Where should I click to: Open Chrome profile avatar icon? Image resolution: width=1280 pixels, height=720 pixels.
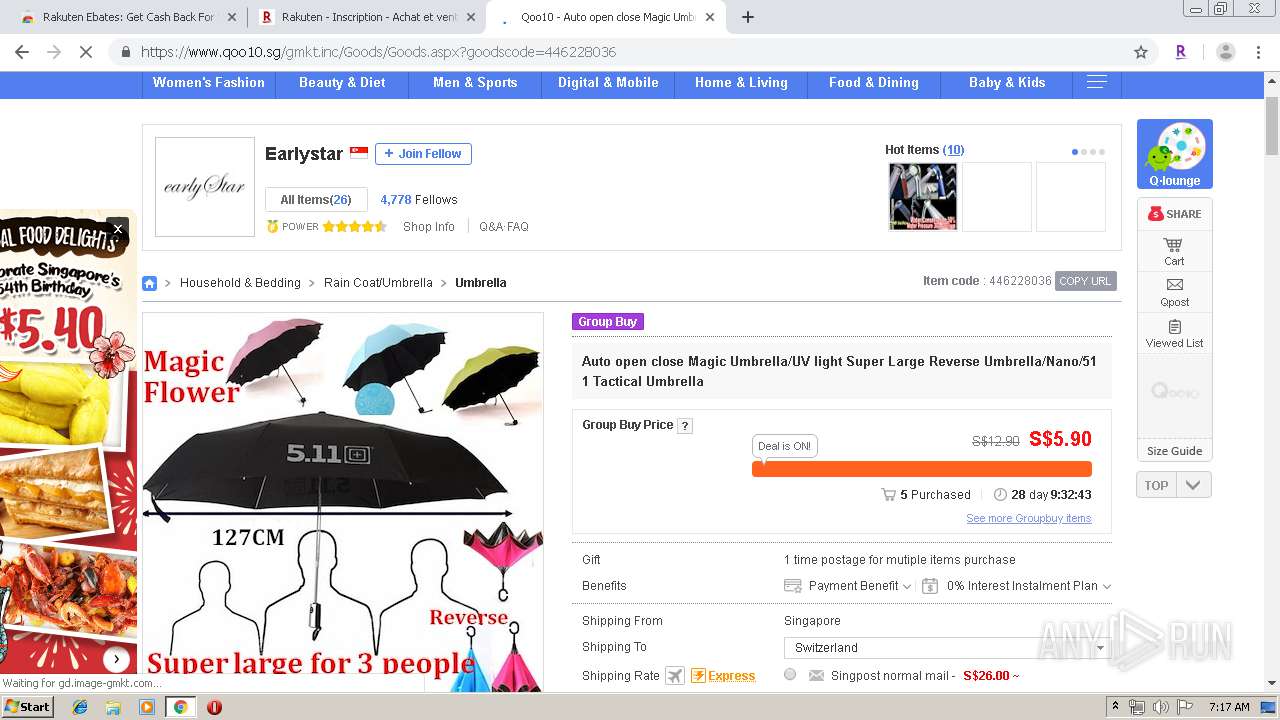pyautogui.click(x=1225, y=52)
